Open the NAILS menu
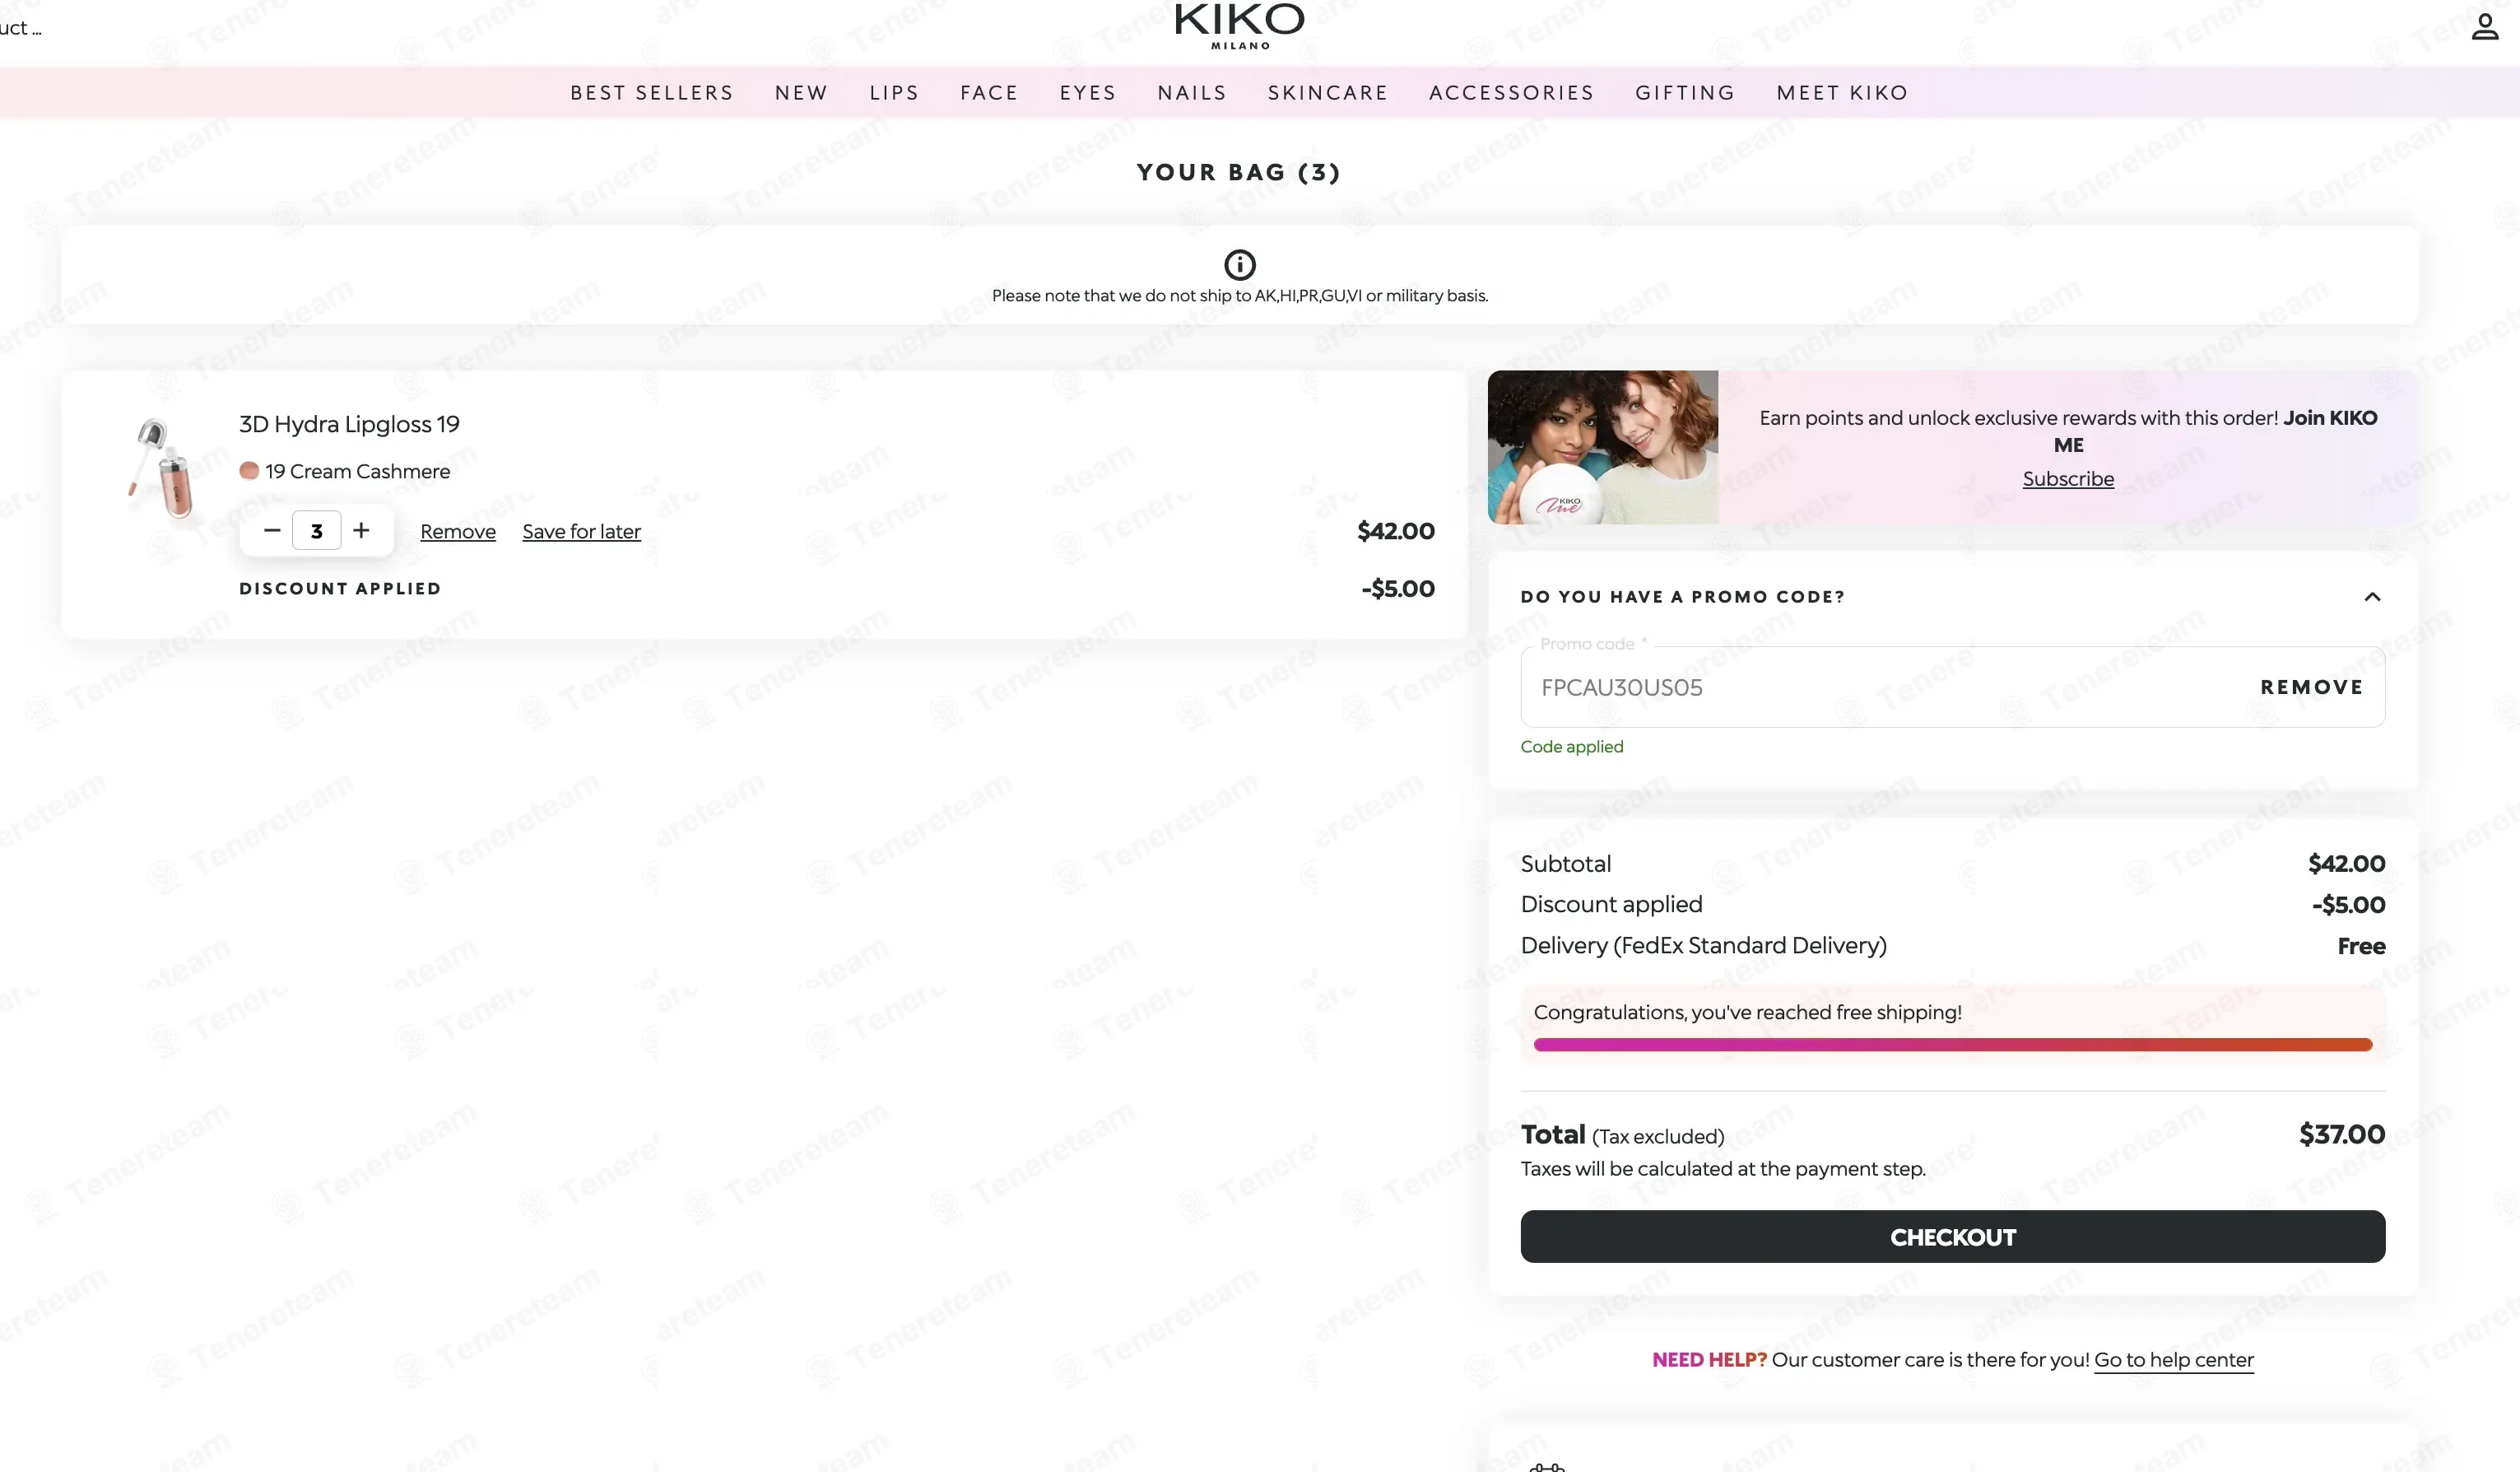 pos(1192,93)
